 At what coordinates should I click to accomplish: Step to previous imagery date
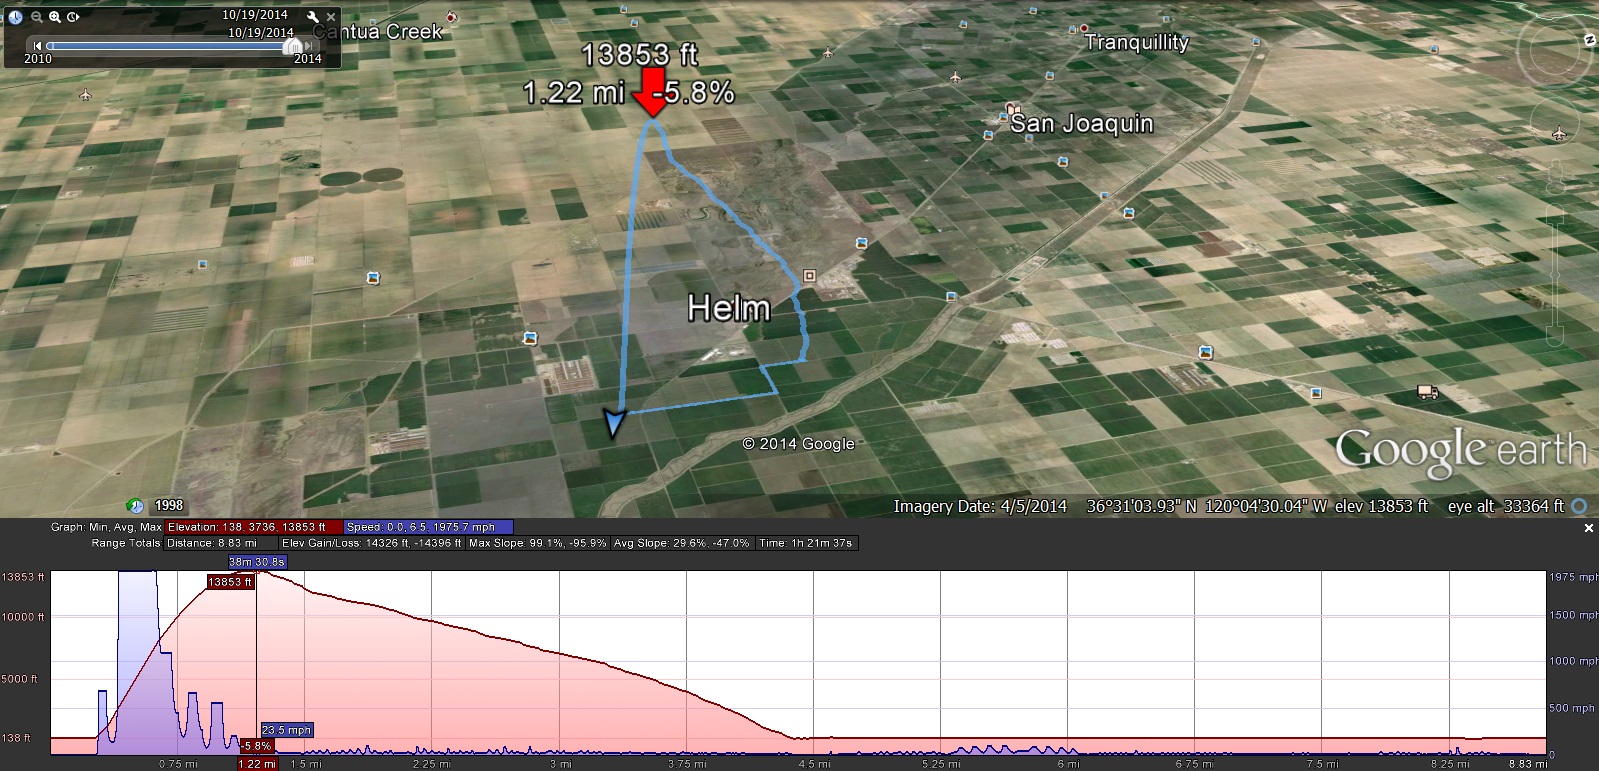(38, 46)
